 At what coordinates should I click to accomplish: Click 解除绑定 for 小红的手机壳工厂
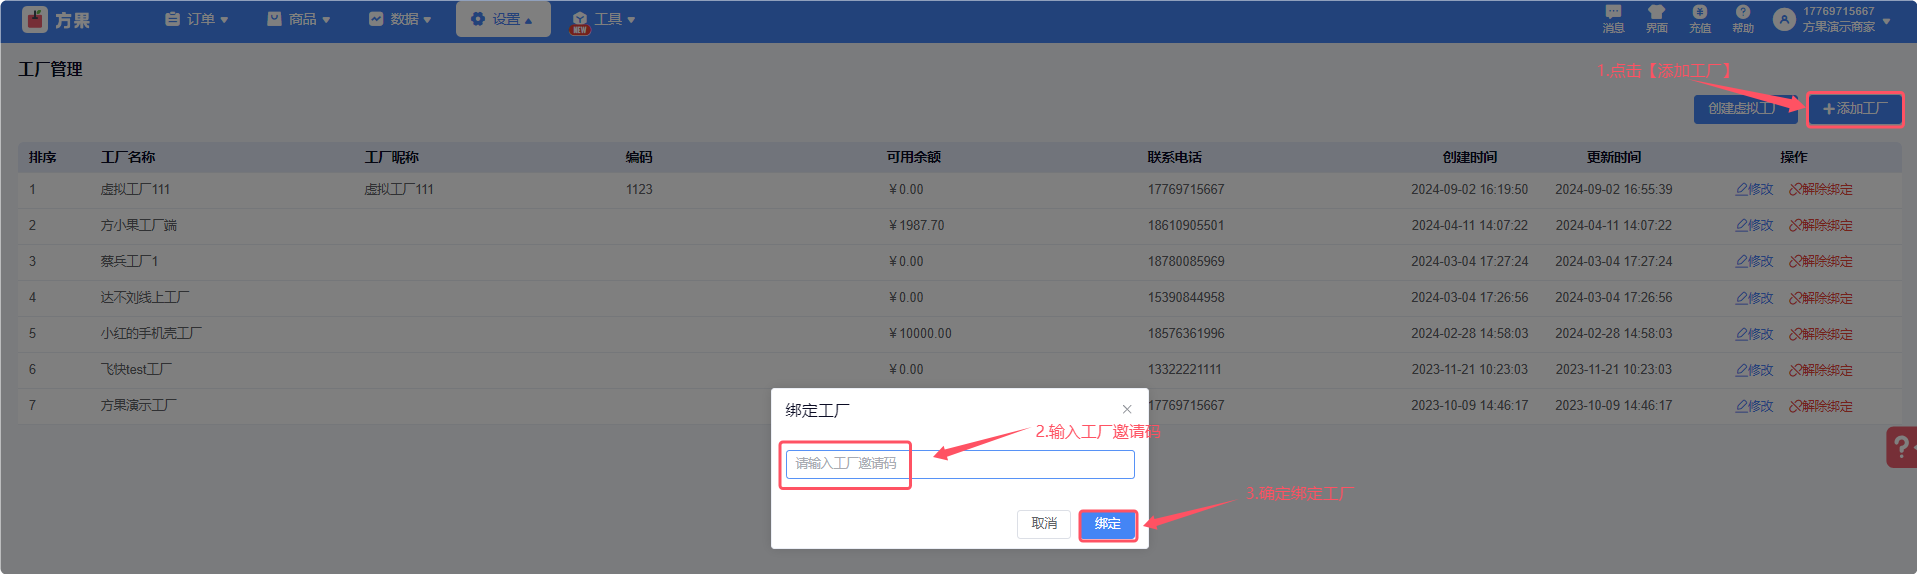[1821, 334]
